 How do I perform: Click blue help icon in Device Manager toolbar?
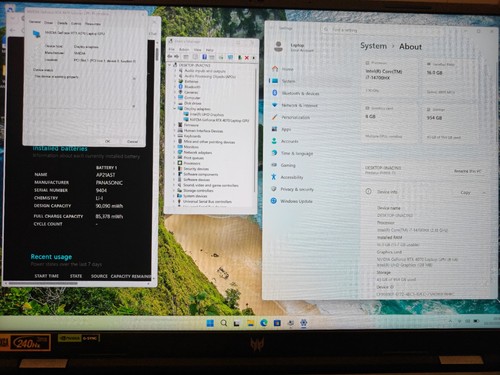coord(204,57)
